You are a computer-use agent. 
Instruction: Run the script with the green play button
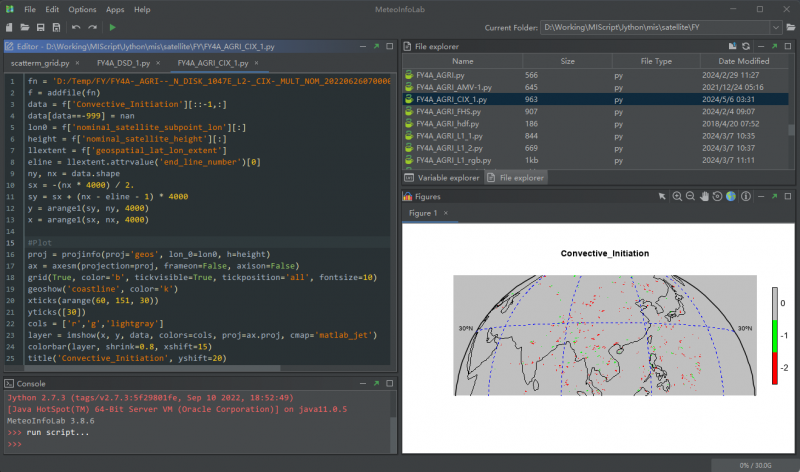pos(112,27)
